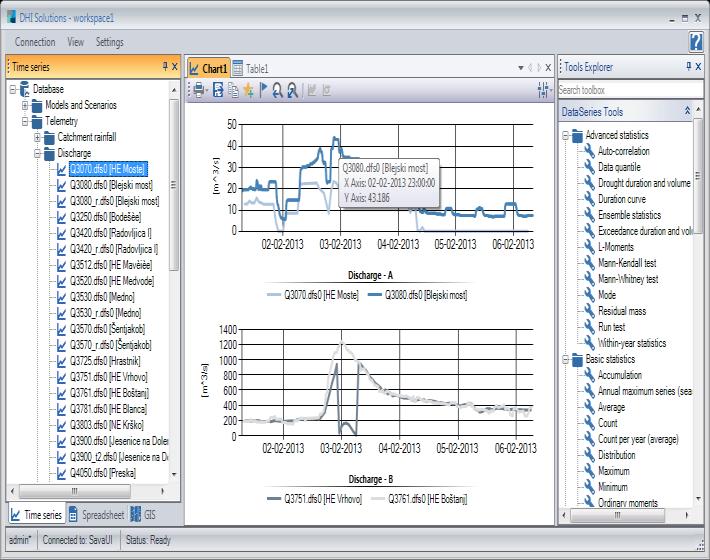Click the Tools Explorer horizontal scrollbar thumb
Screen dimensions: 710x560
(x=617, y=515)
